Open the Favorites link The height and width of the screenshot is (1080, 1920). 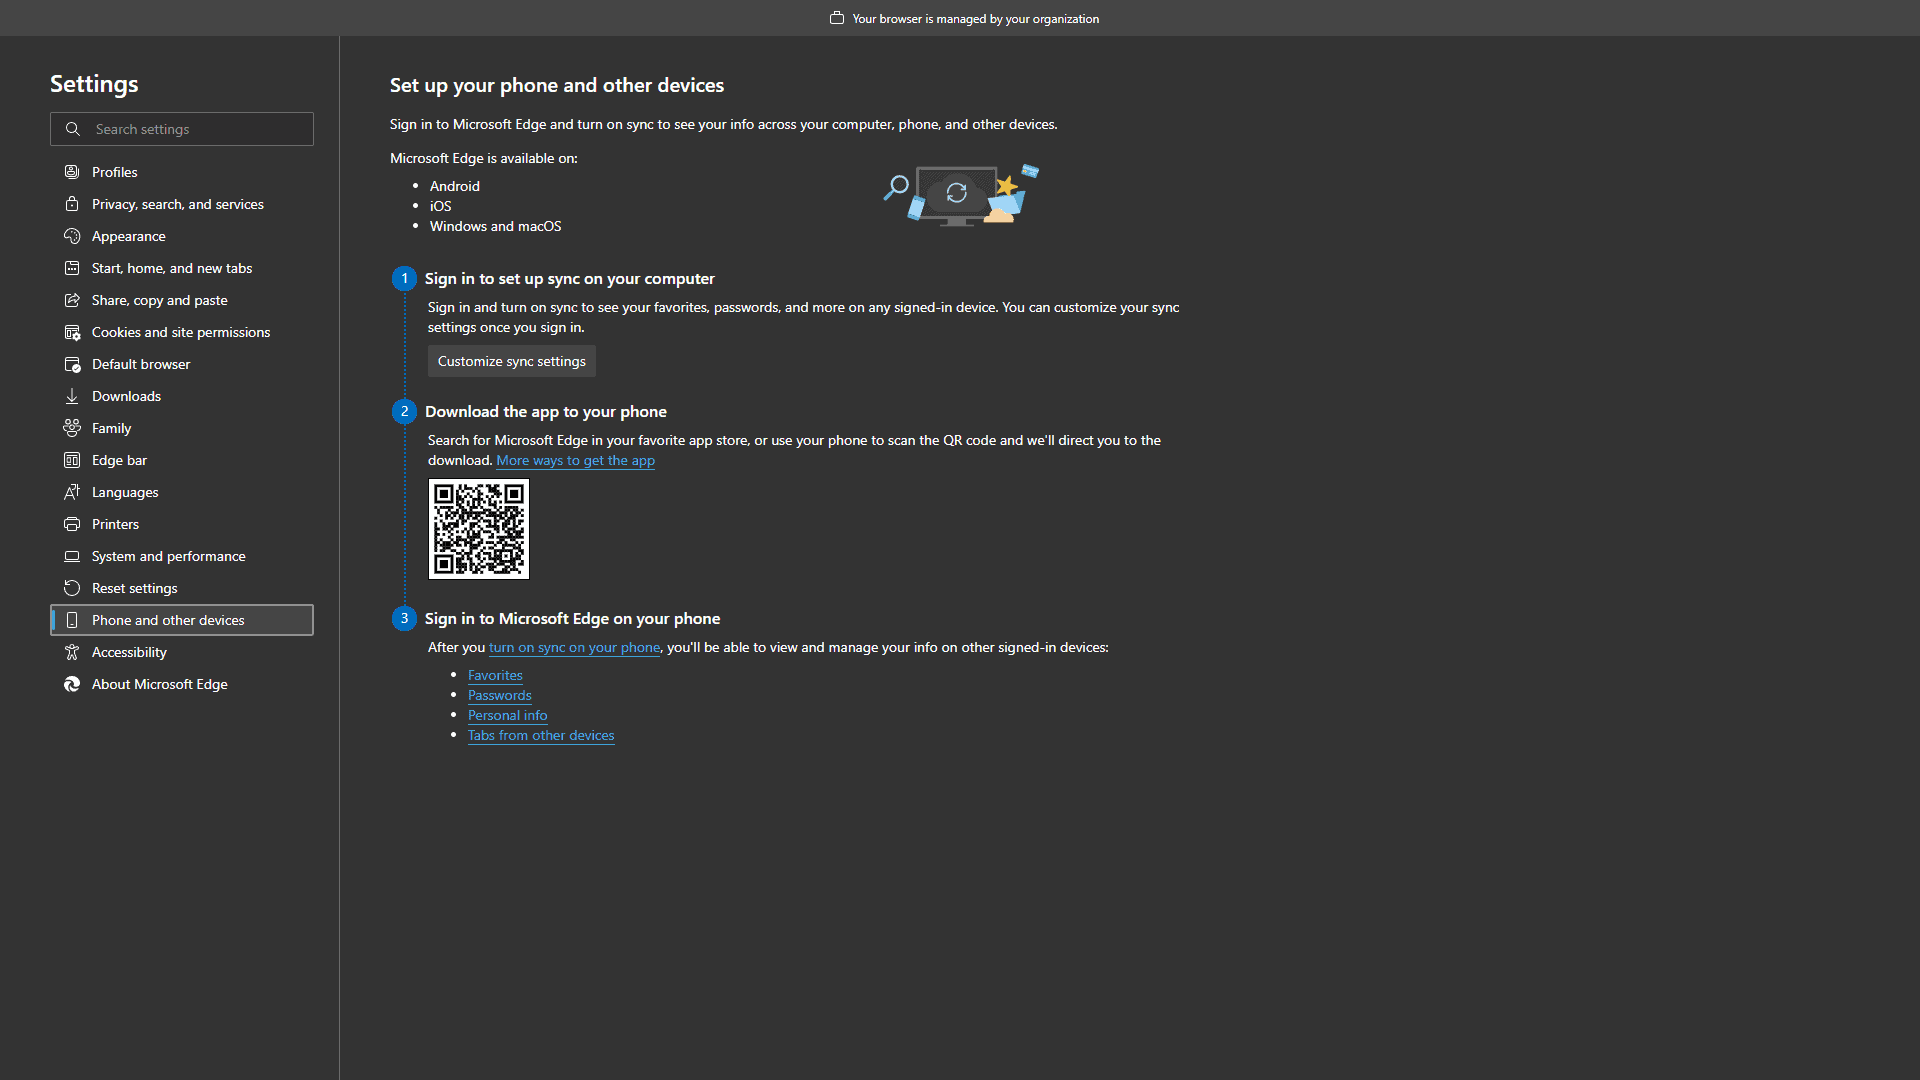(495, 675)
